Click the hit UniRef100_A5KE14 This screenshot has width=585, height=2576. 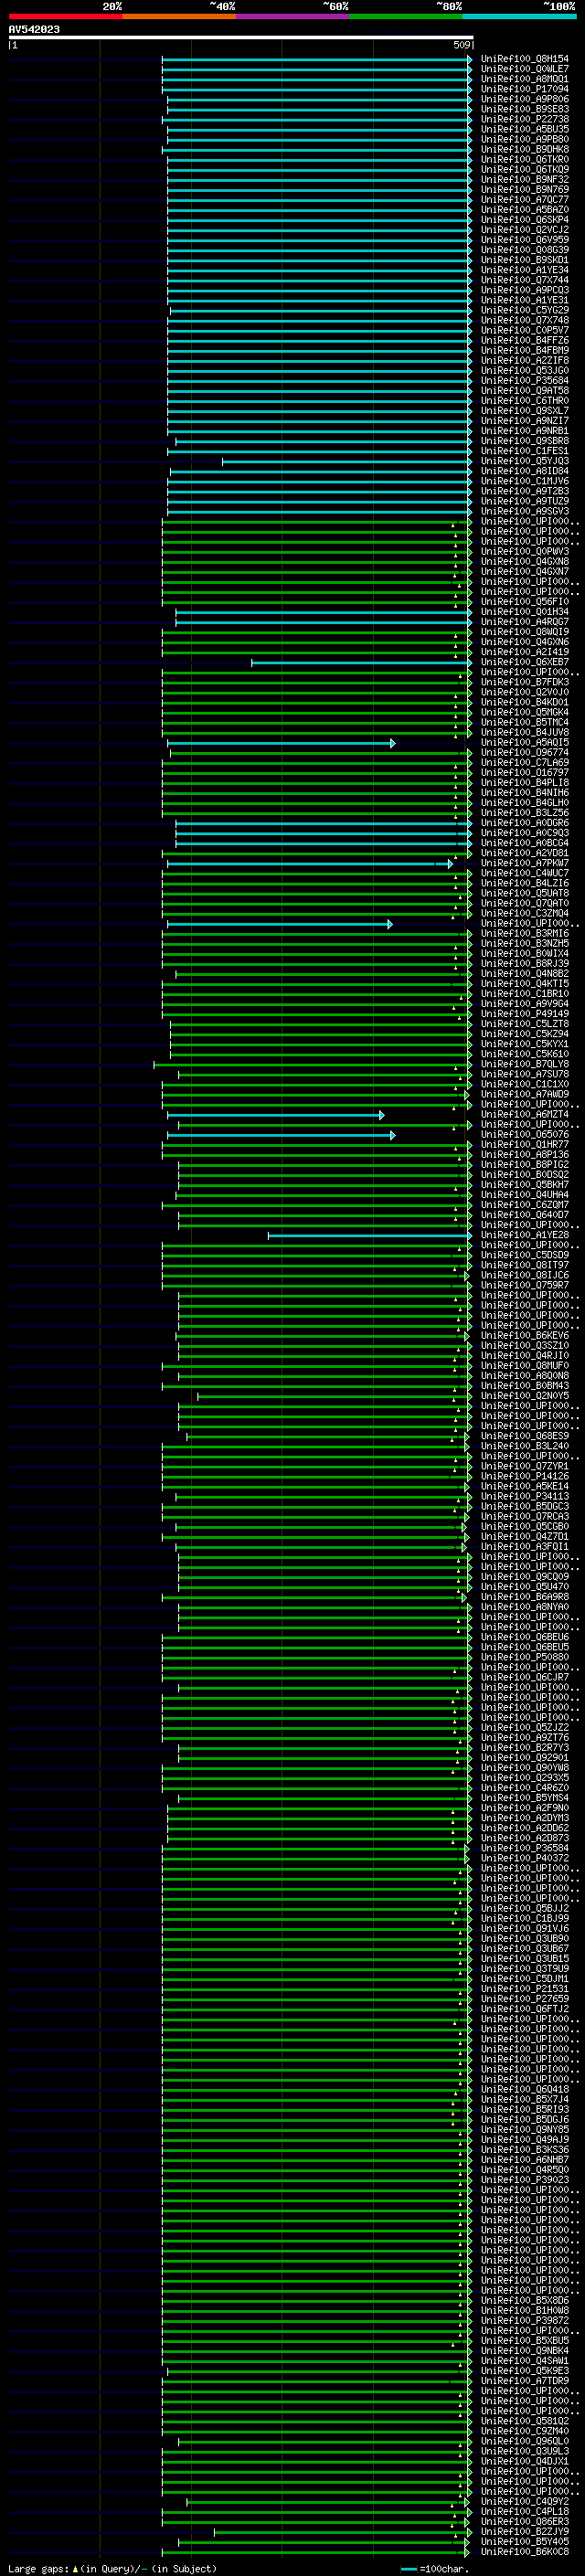(524, 1487)
